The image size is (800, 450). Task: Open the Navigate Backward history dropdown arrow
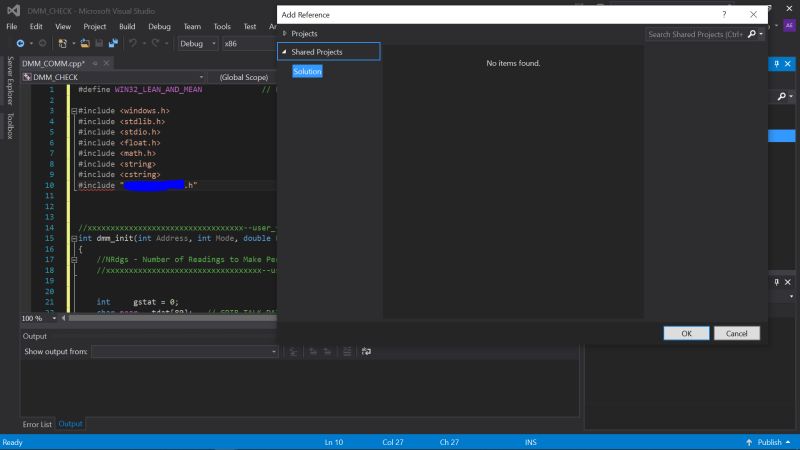tap(31, 44)
